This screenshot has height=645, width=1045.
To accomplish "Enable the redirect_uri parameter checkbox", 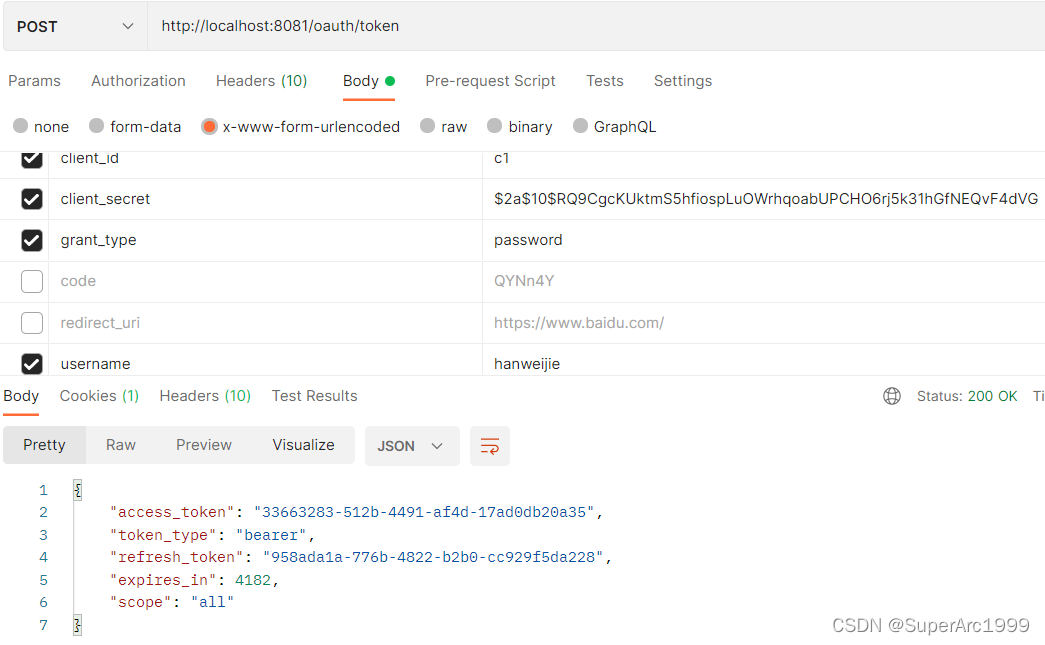I will 31,323.
